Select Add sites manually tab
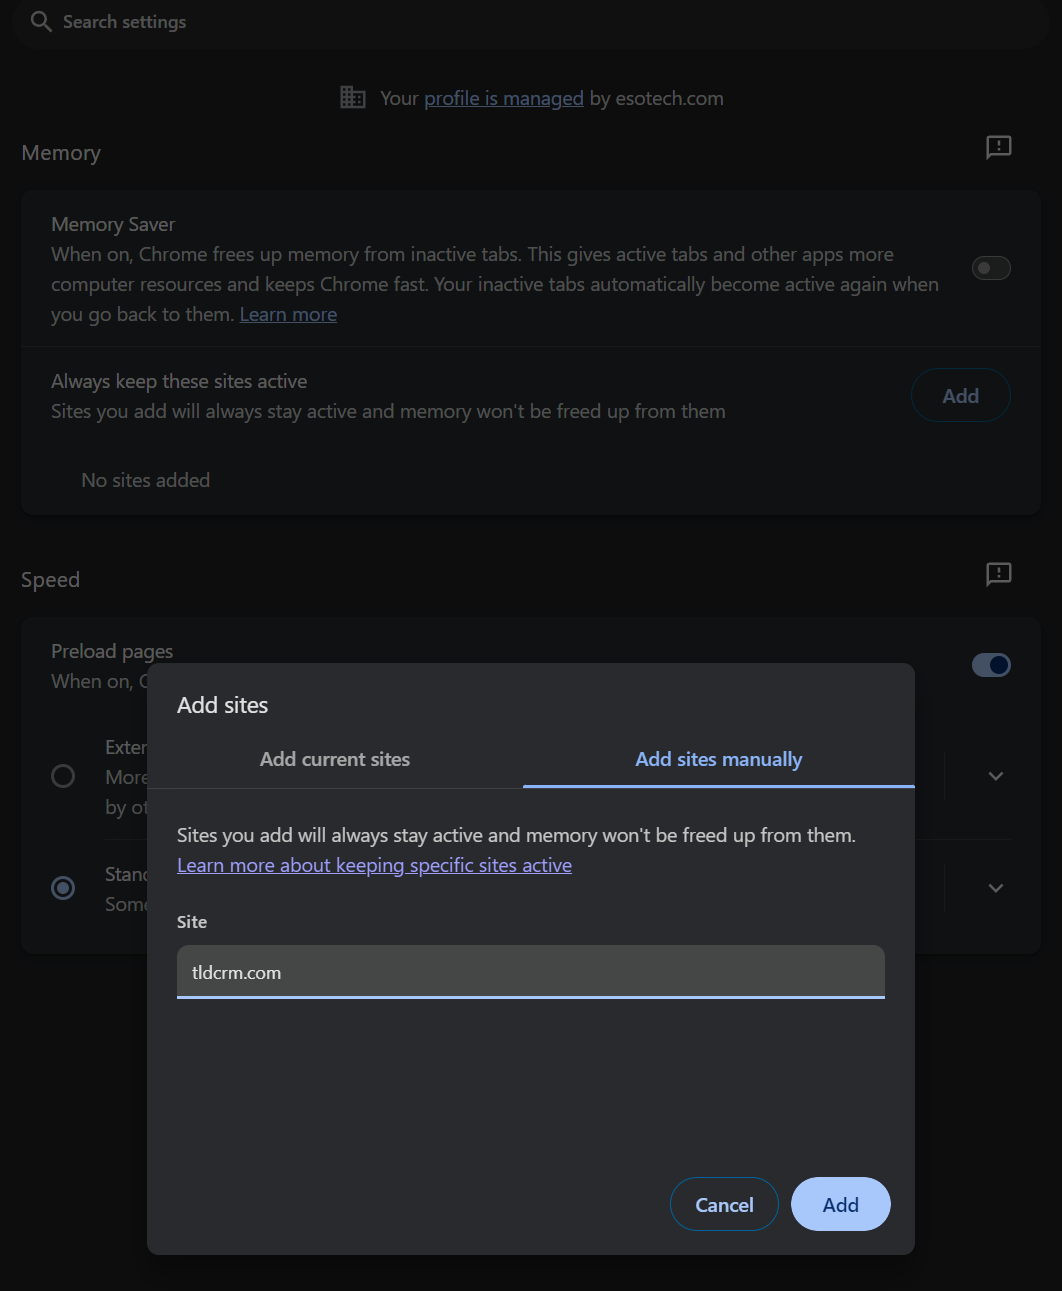This screenshot has width=1062, height=1291. 719,759
